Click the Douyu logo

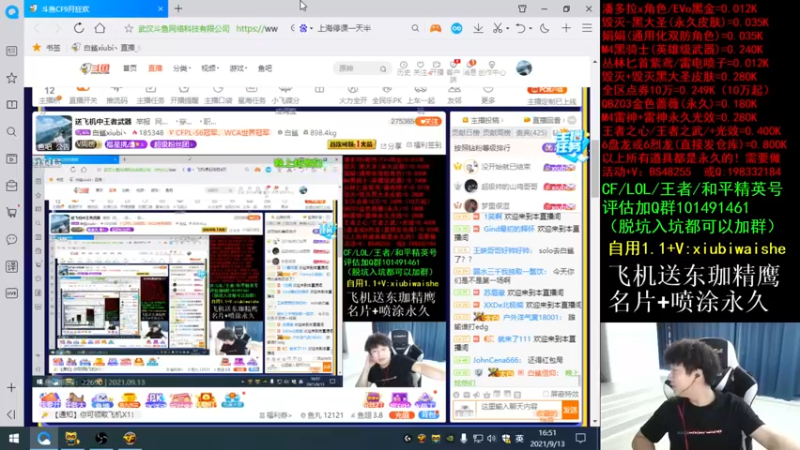[95, 68]
